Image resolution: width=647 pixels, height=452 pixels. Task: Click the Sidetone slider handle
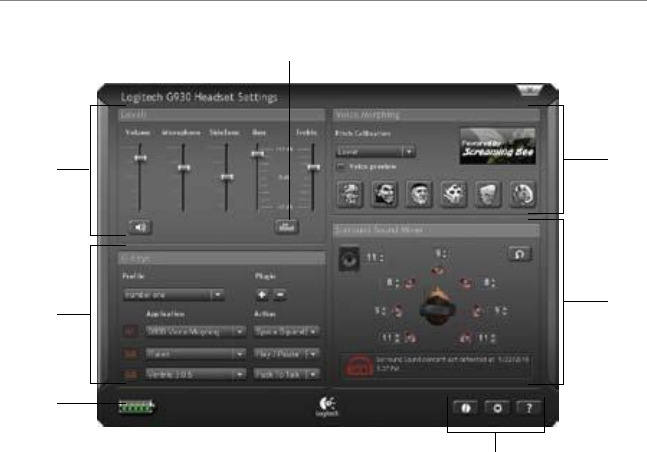click(x=227, y=177)
